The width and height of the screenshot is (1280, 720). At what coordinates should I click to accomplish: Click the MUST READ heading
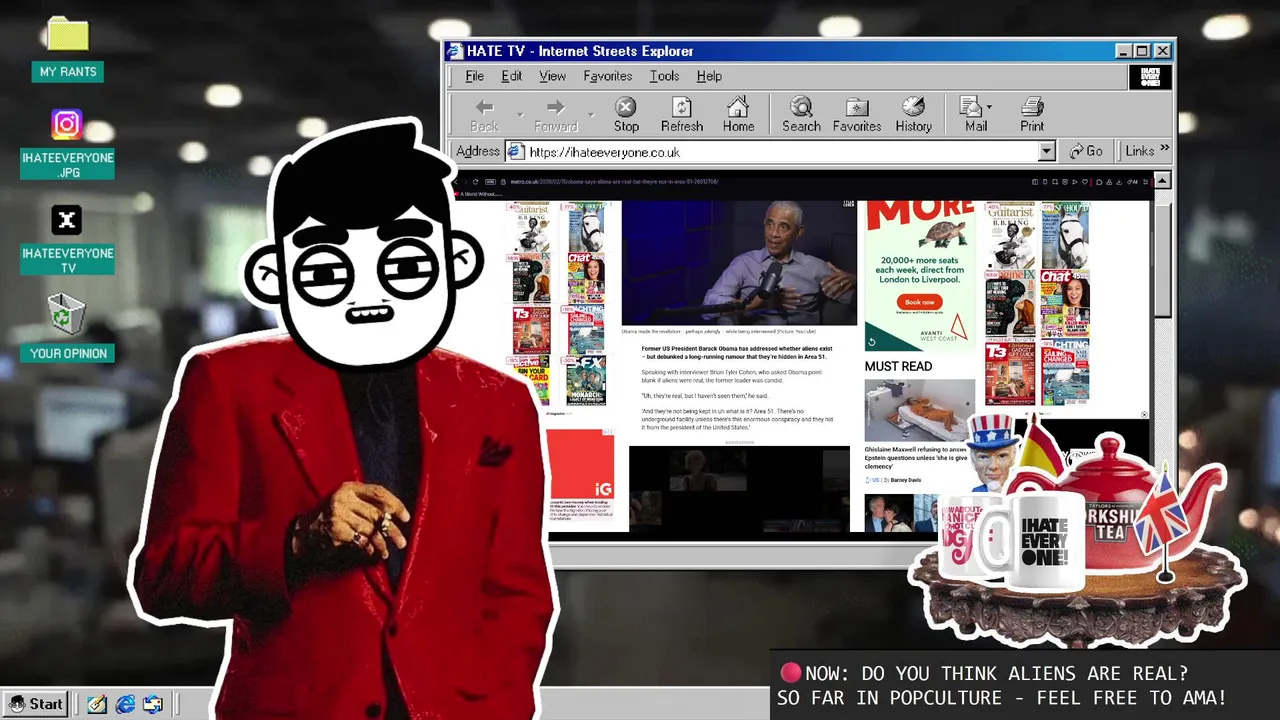pyautogui.click(x=898, y=367)
